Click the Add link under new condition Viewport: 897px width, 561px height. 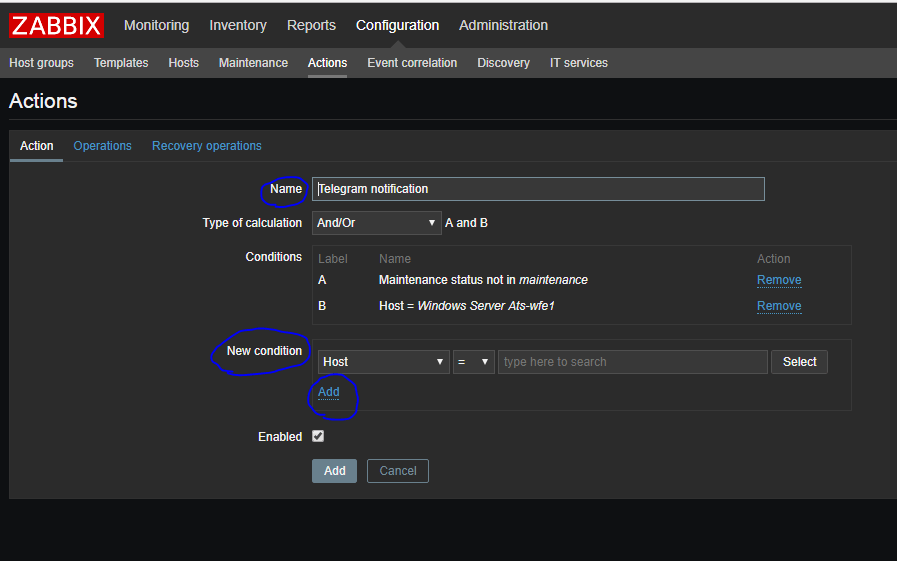tap(329, 392)
